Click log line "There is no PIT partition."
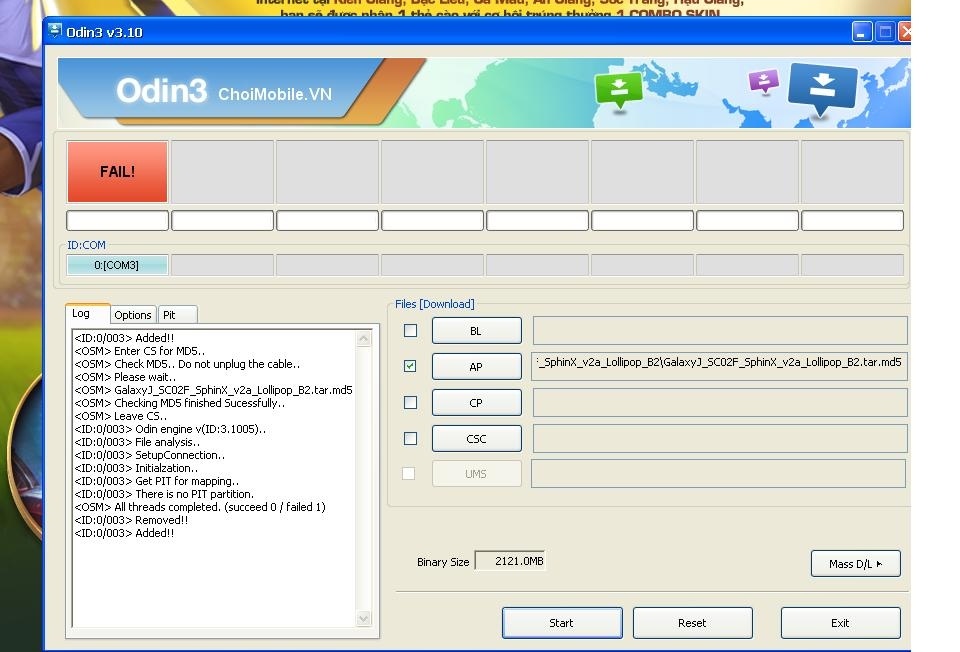 164,494
